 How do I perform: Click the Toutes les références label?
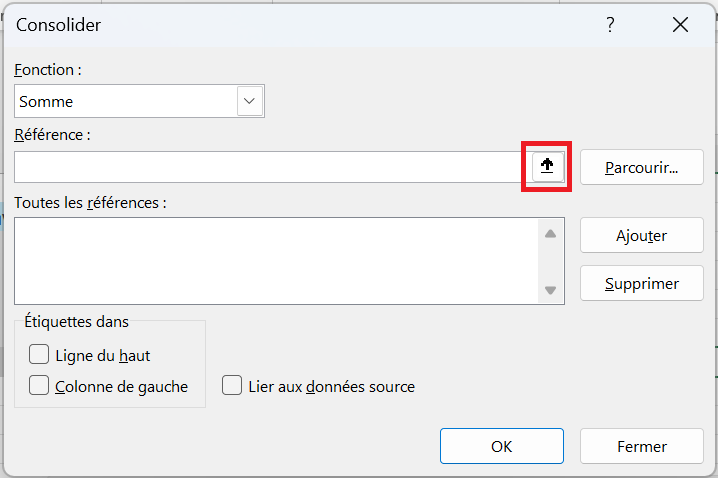90,202
